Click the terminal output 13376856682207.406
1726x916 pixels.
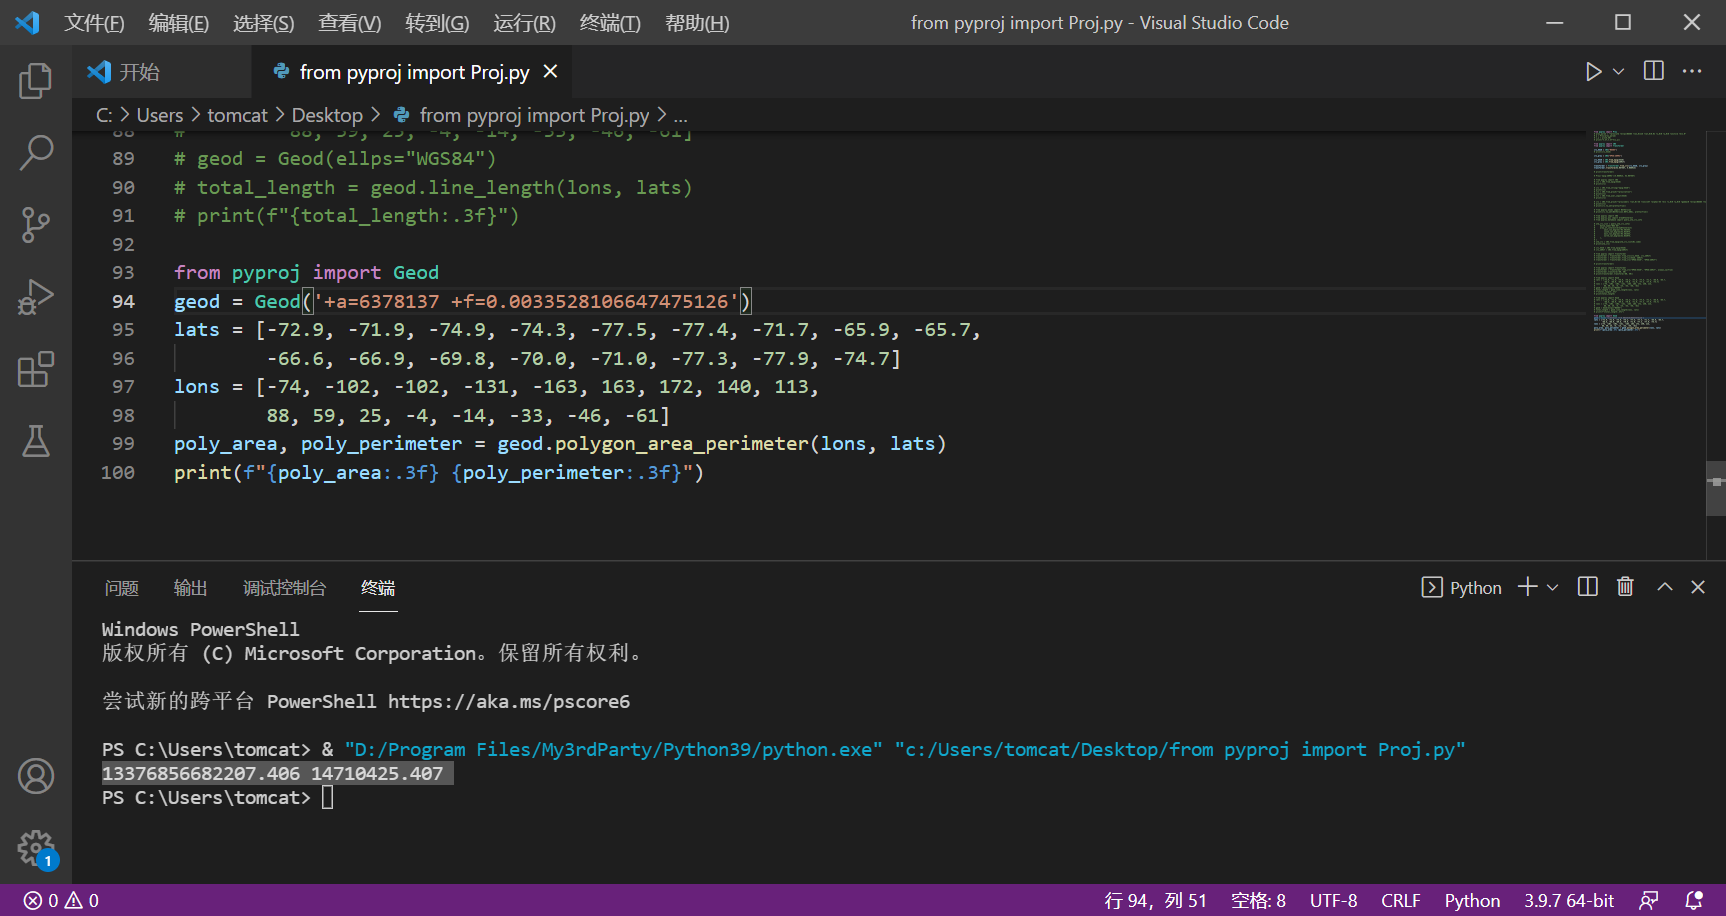201,773
